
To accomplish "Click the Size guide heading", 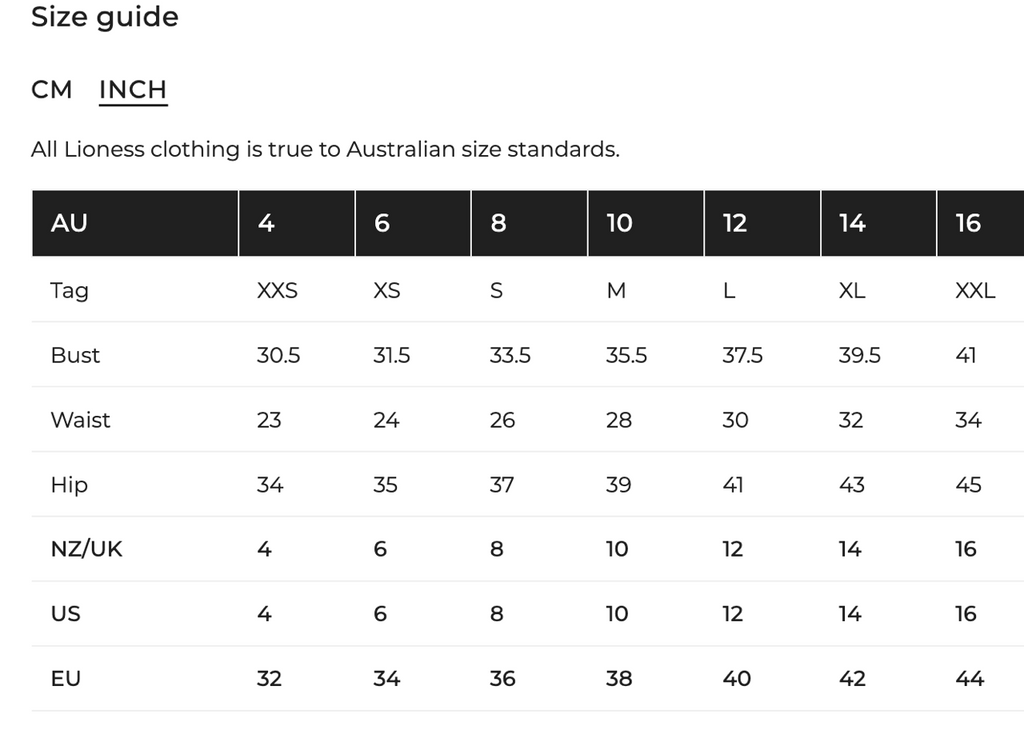I will click(x=105, y=17).
